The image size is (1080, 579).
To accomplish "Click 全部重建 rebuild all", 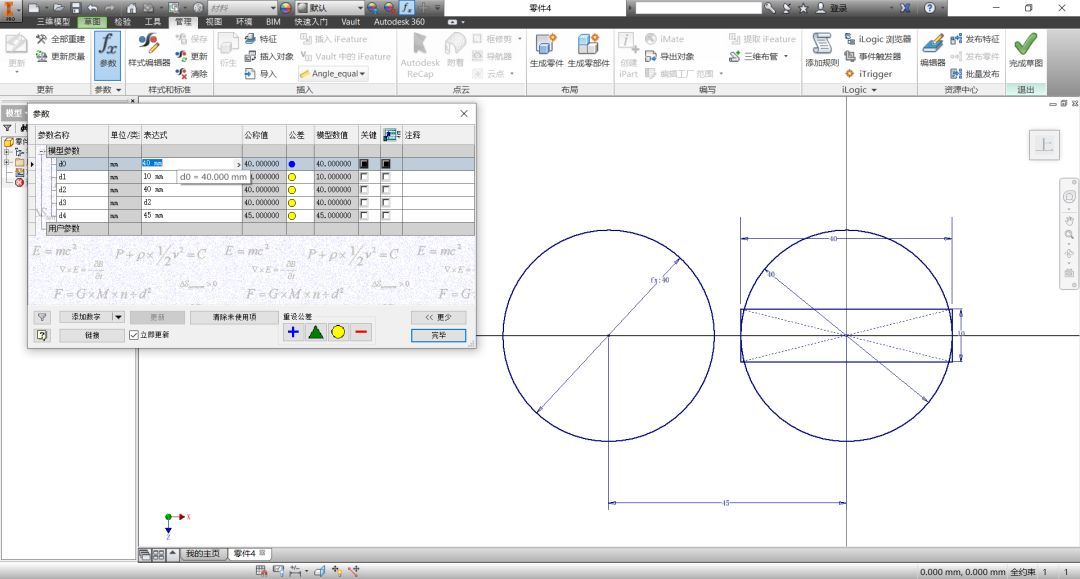I will point(61,39).
